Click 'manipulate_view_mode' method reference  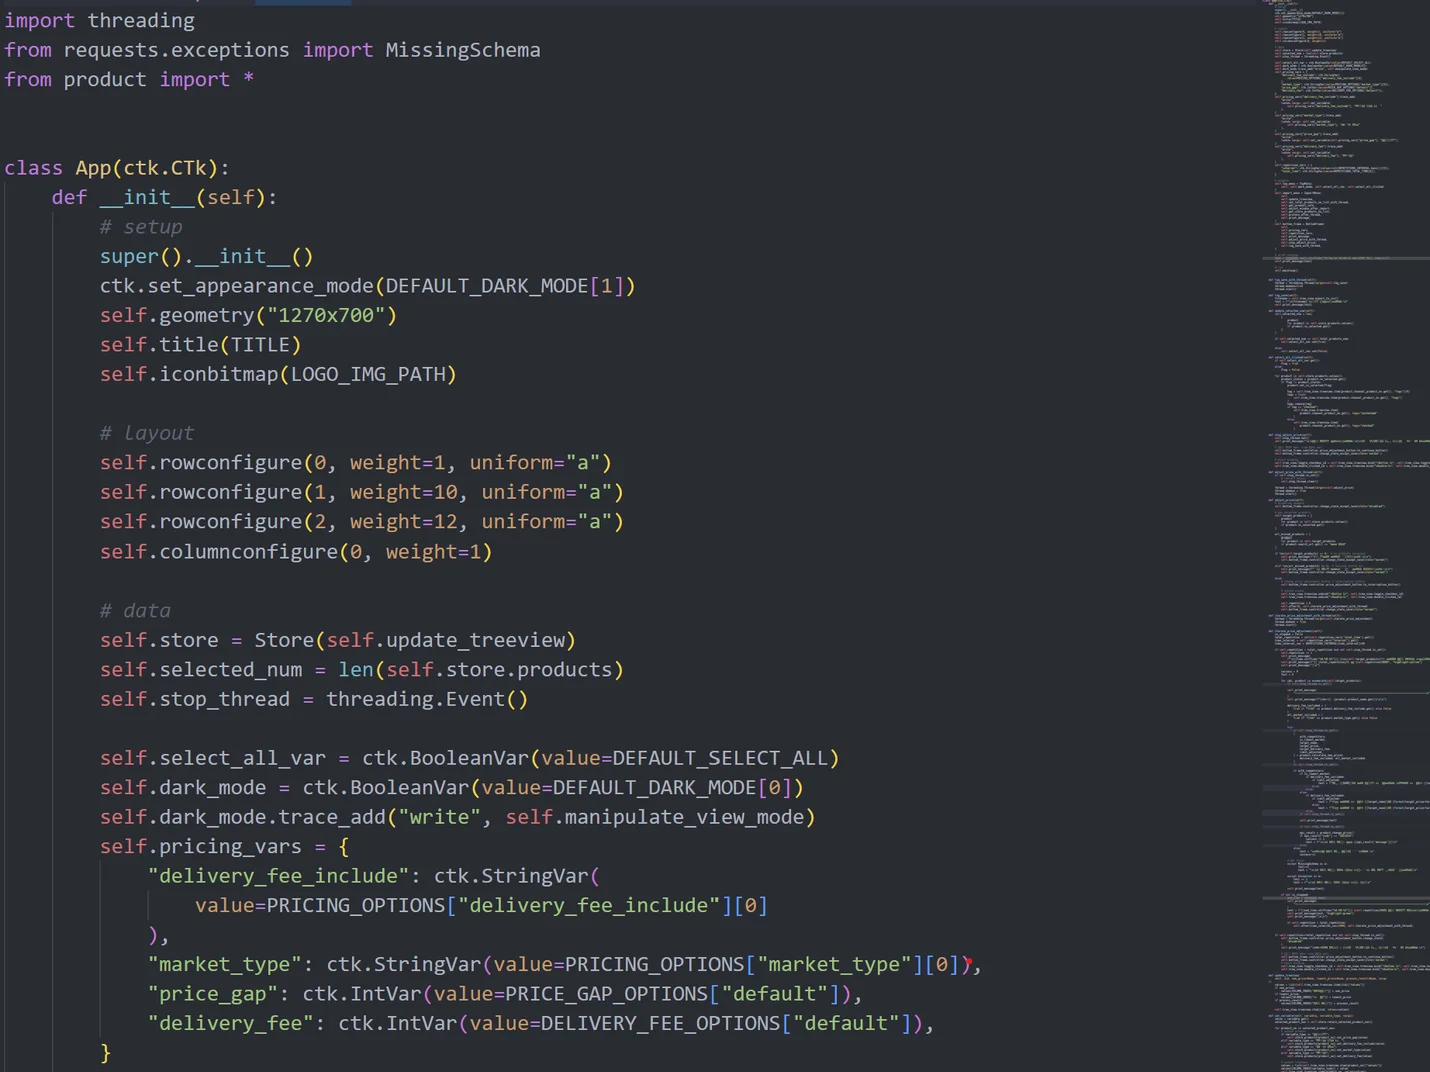tap(684, 817)
